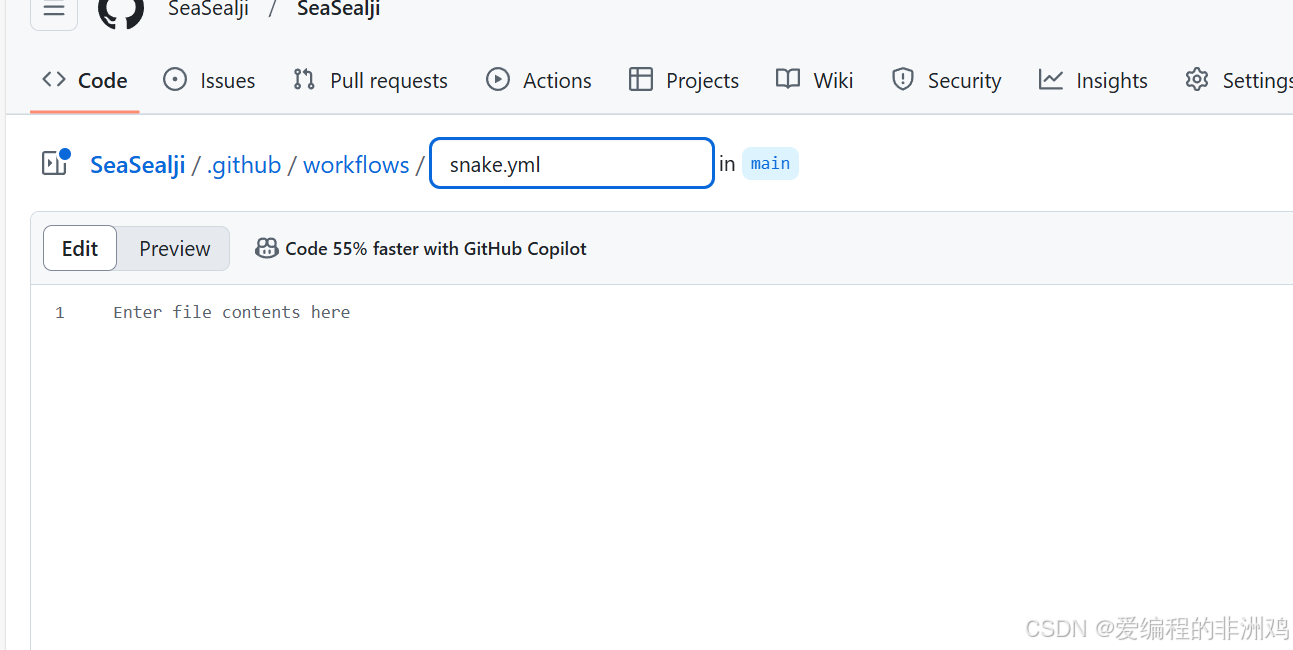
Task: Navigate to the workflows folder link
Action: pos(355,164)
